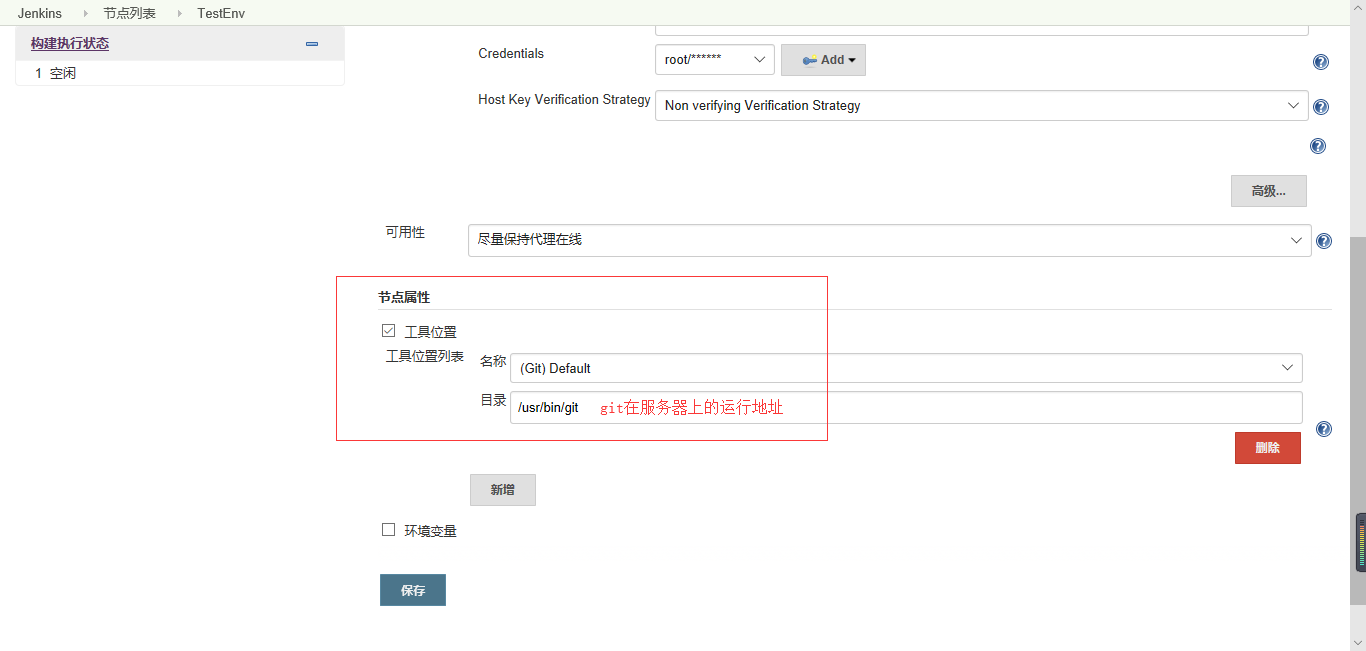Enable the 环境变量 checkbox
This screenshot has height=651, width=1366.
[389, 530]
